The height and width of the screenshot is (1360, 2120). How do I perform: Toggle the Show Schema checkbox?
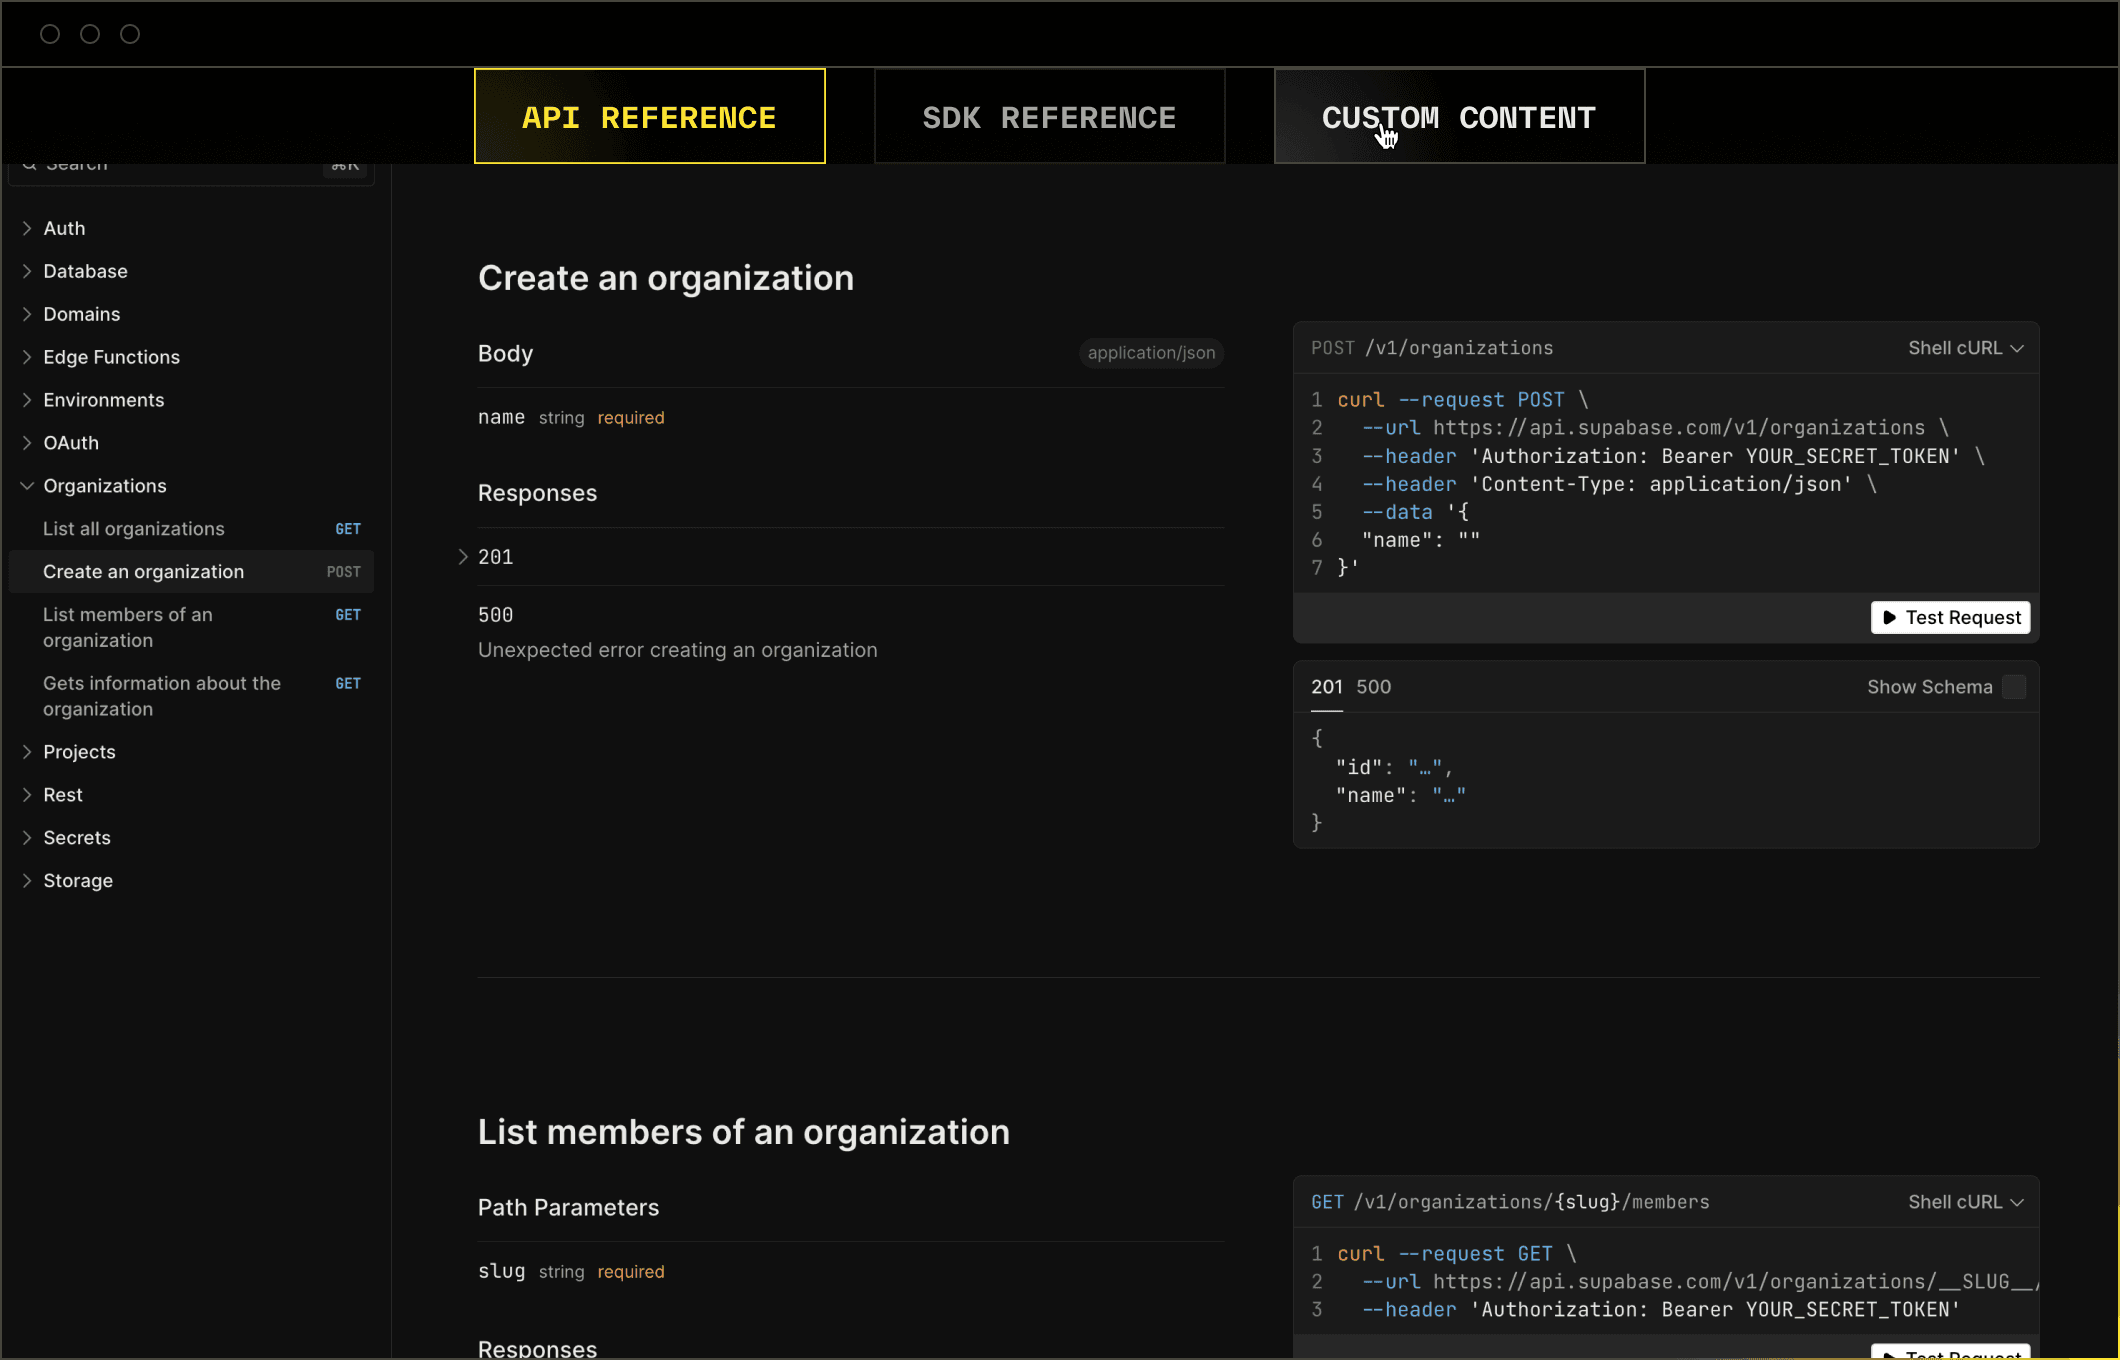[x=2014, y=687]
